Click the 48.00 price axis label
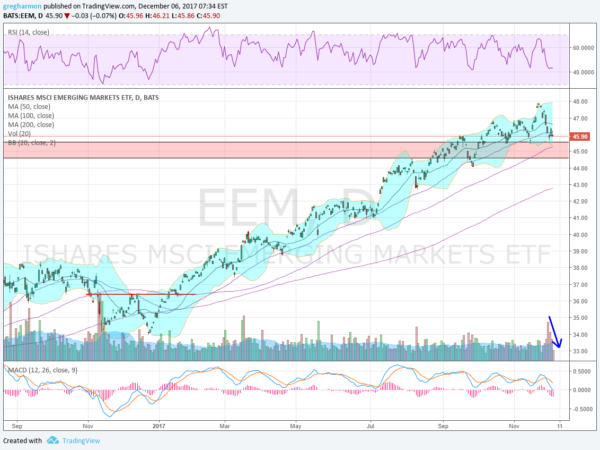 580,101
